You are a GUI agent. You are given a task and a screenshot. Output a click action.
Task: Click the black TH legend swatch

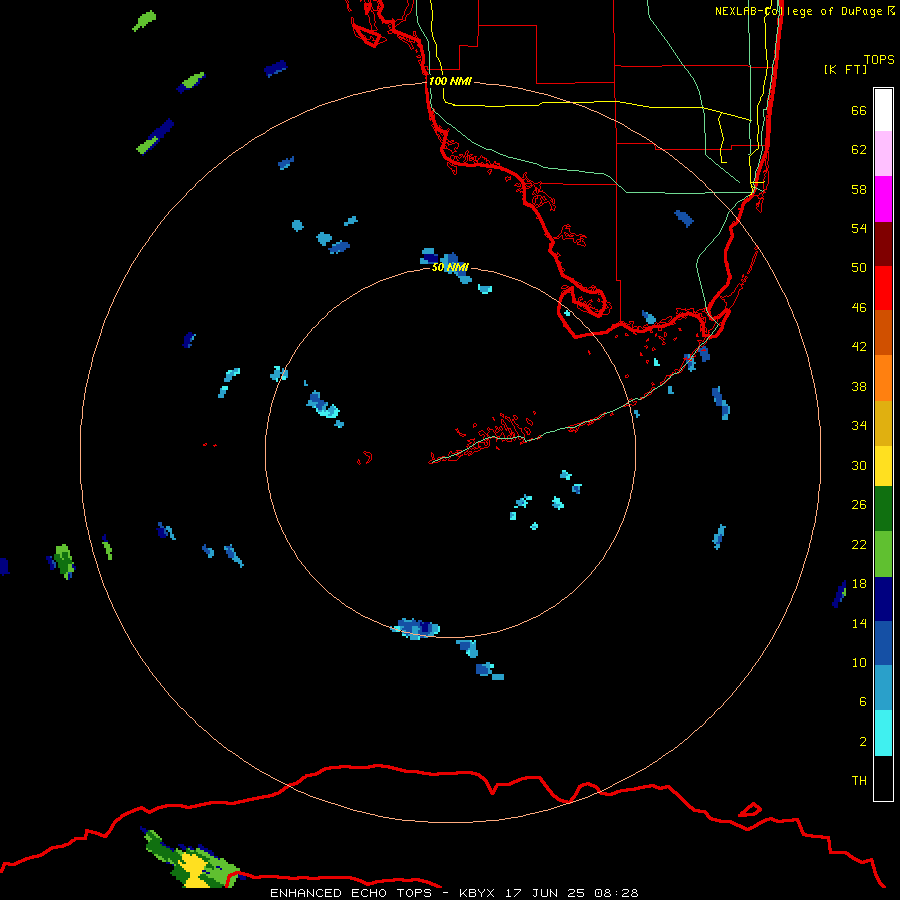click(883, 778)
